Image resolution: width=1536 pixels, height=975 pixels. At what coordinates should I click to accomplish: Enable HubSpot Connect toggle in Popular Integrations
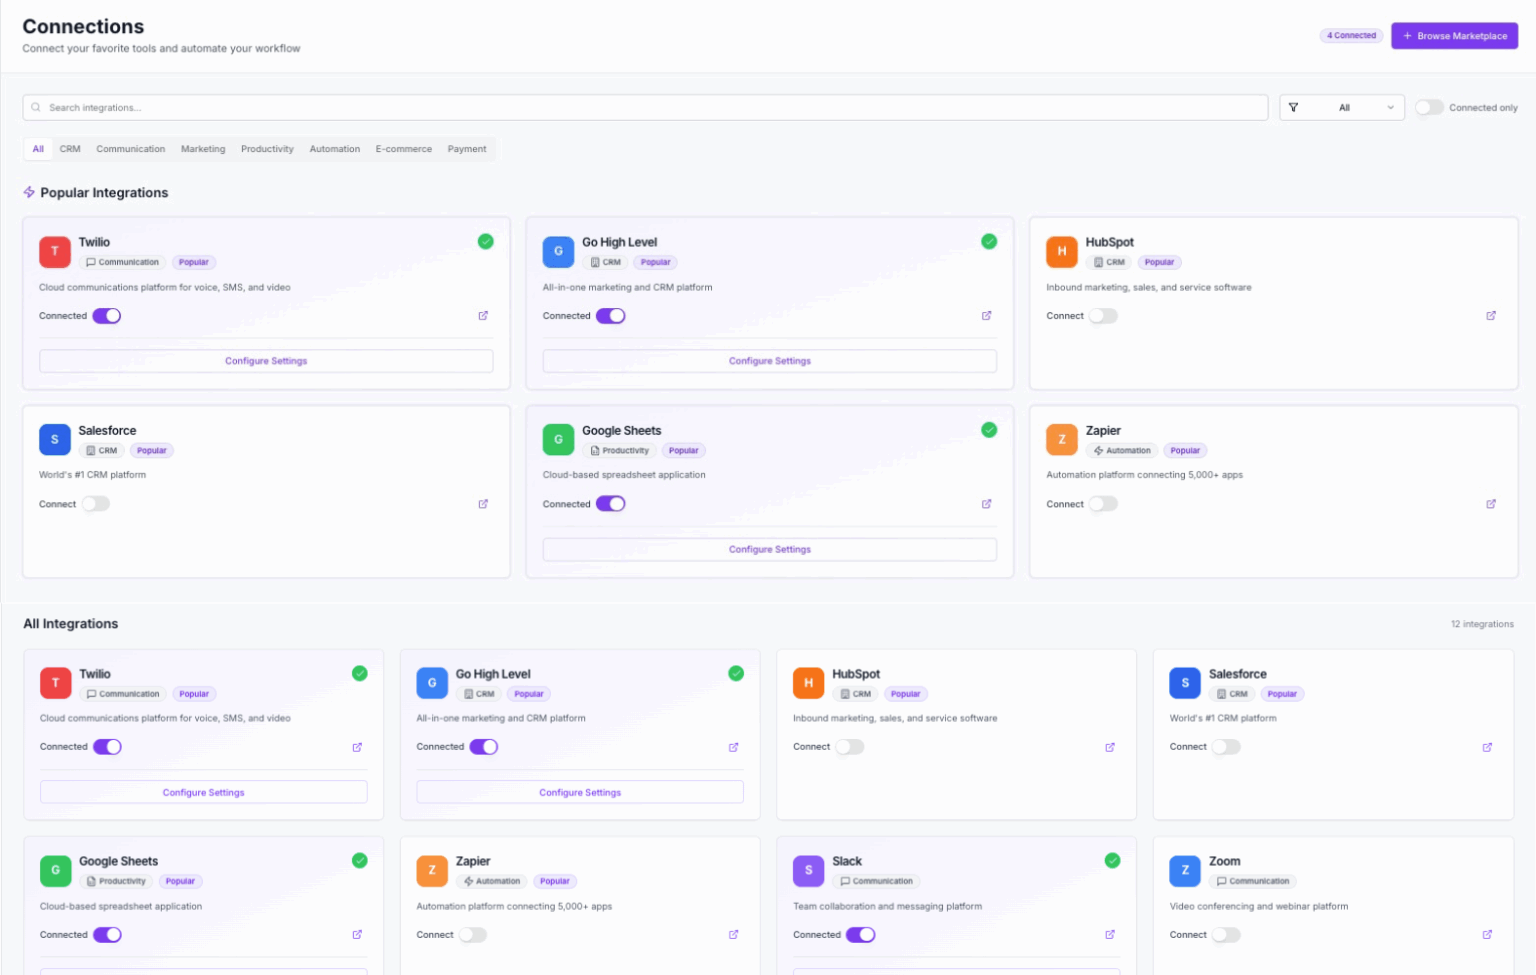tap(1103, 316)
